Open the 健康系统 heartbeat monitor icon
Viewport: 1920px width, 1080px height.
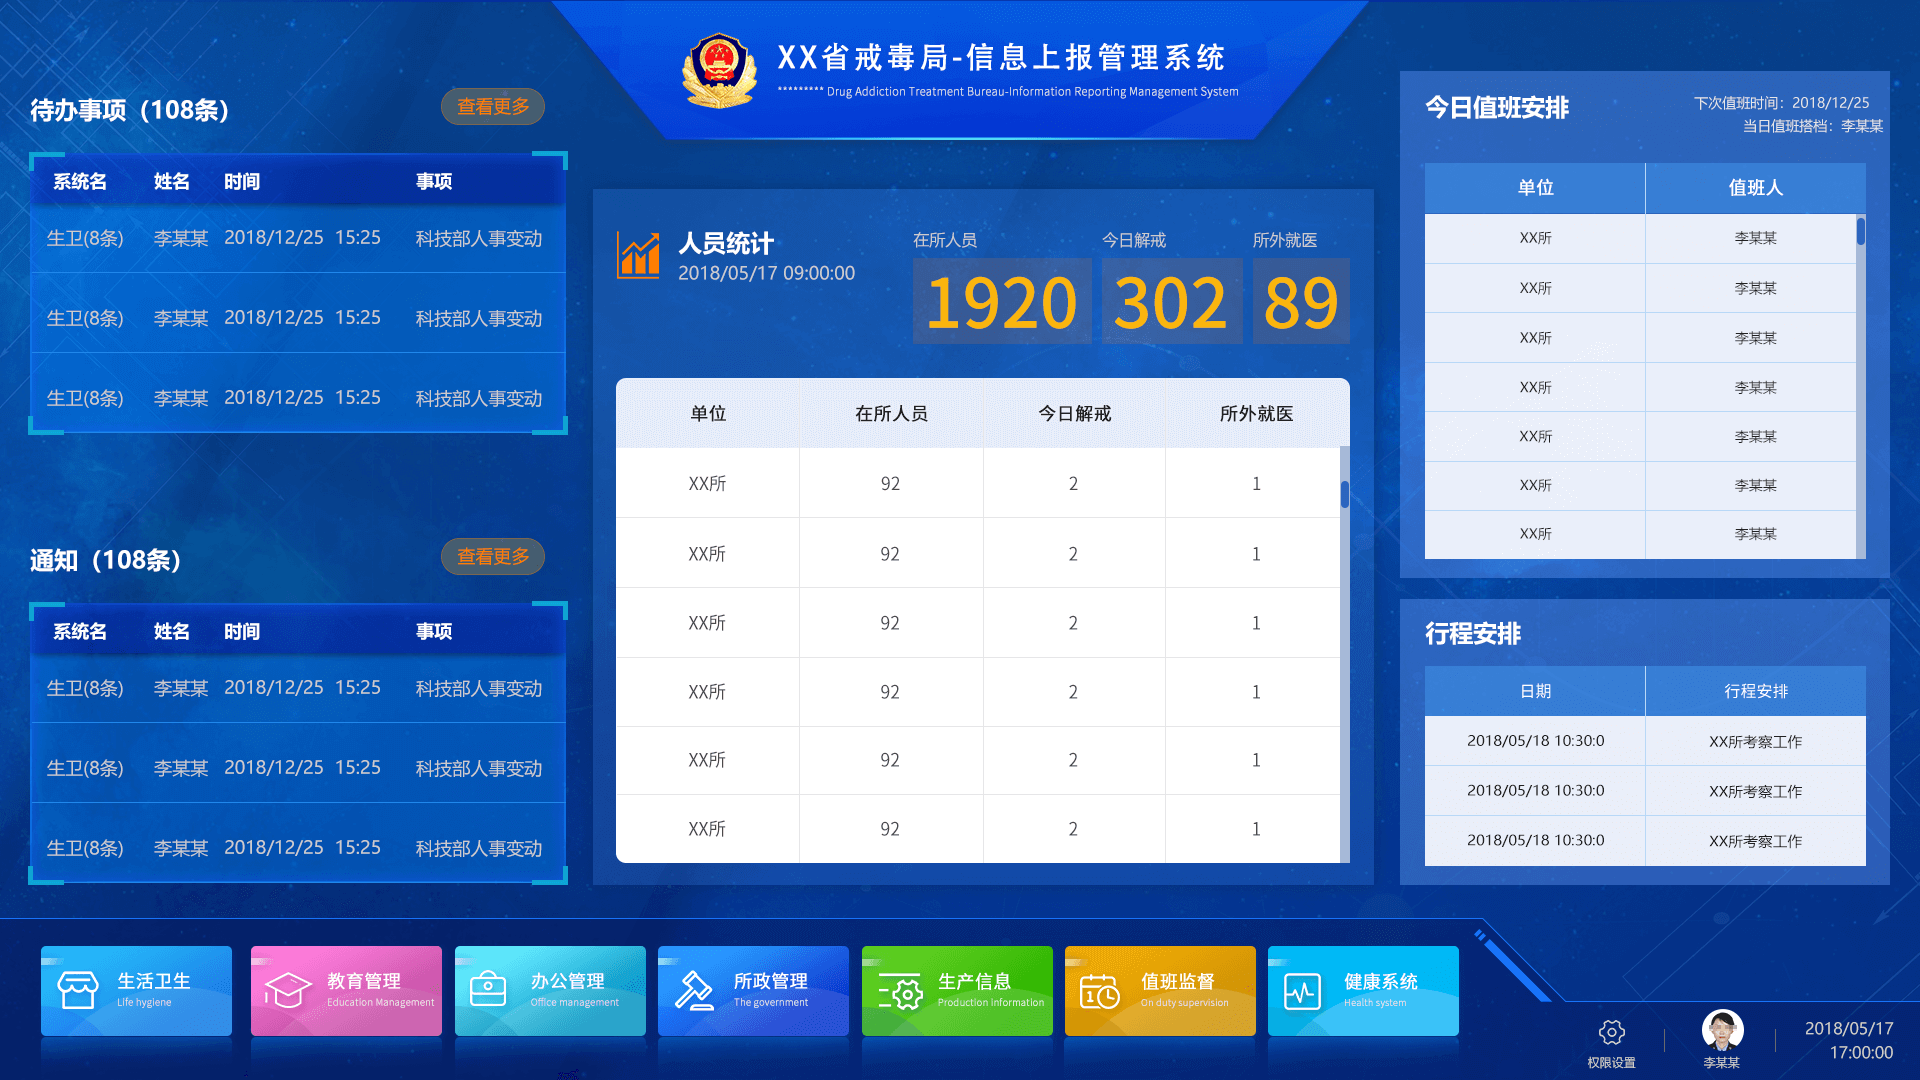(1305, 990)
